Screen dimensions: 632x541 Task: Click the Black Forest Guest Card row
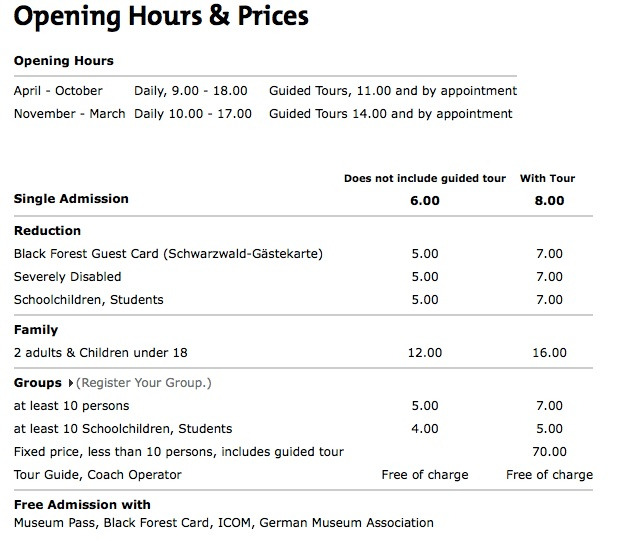(x=303, y=254)
